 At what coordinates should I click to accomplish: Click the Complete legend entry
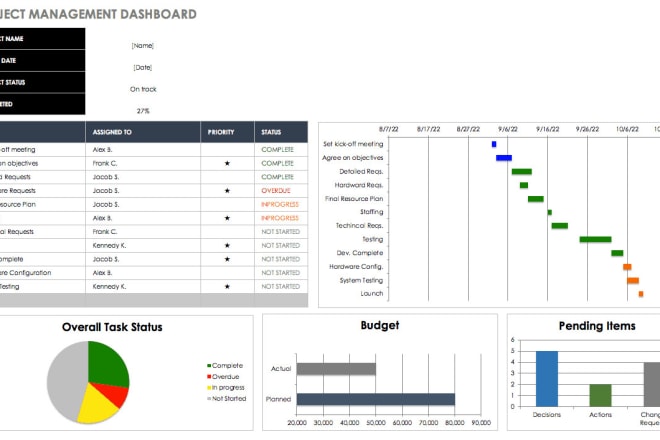[225, 365]
